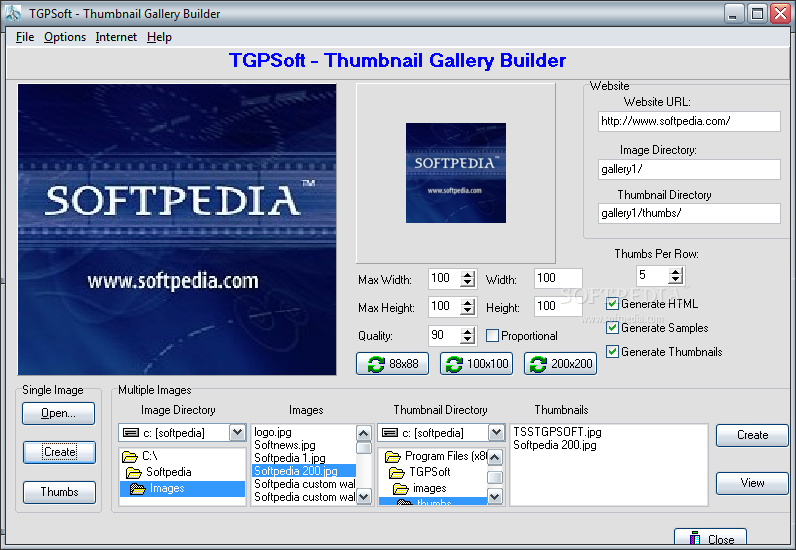This screenshot has height=550, width=796.
Task: Click the Images list scroll down arrow
Action: (363, 496)
